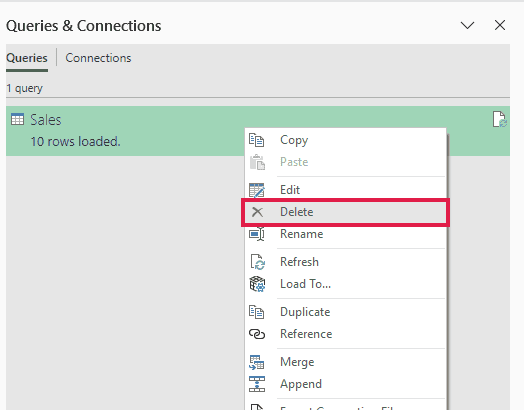Select Rename in the context menu
Viewport: 524px width, 410px height.
(x=345, y=234)
